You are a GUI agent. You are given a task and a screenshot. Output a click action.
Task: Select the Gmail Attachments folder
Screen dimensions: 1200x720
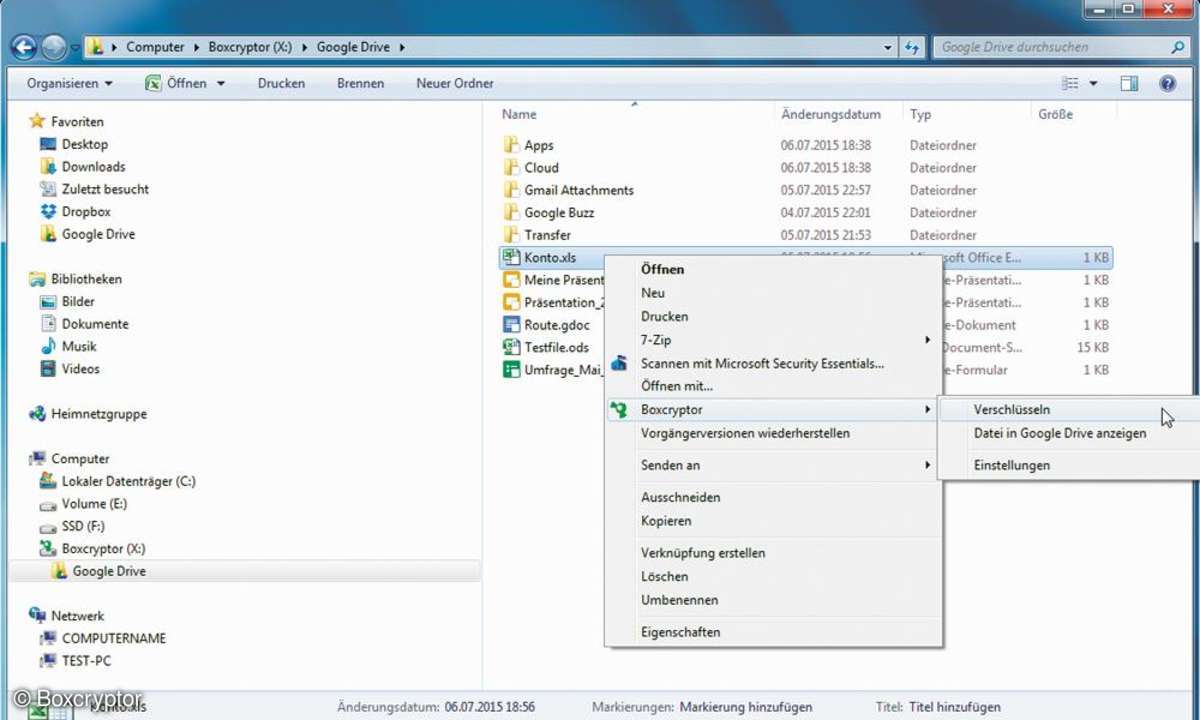(579, 190)
